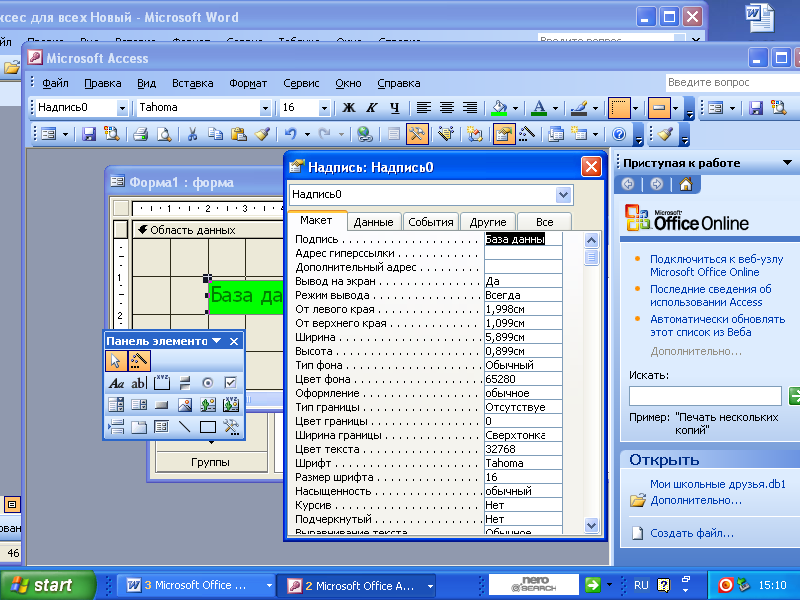Apply fill/back color bucket
Viewport: 800px width, 600px height.
pyautogui.click(x=499, y=108)
